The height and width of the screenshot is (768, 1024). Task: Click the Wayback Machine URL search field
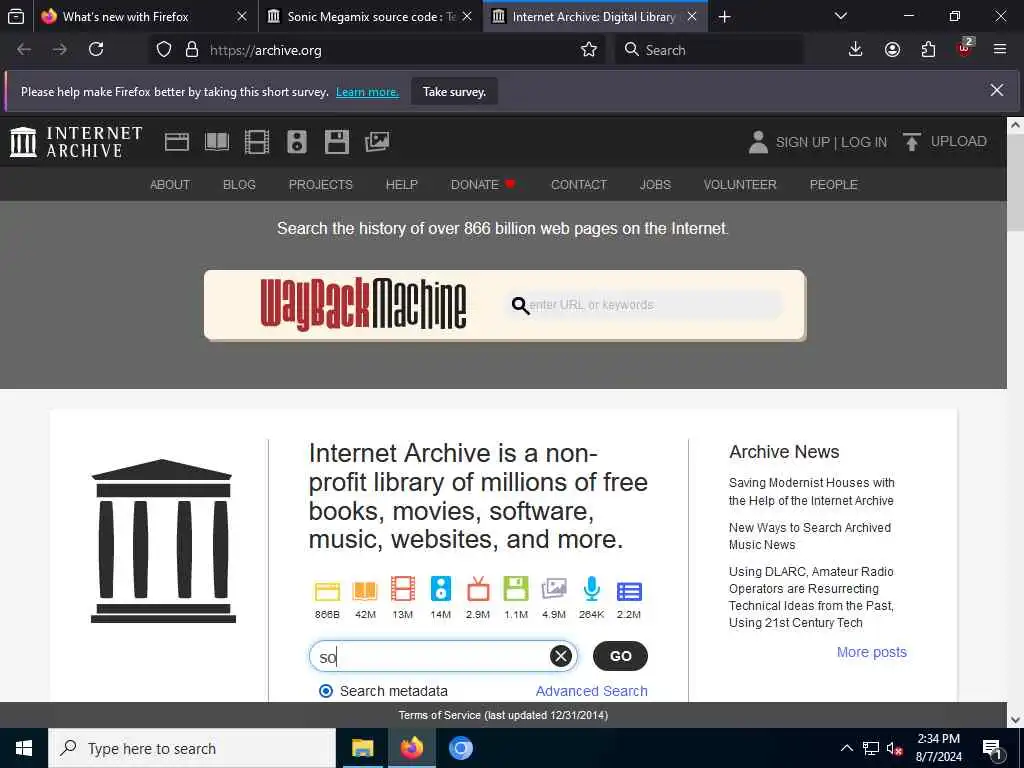tap(643, 305)
